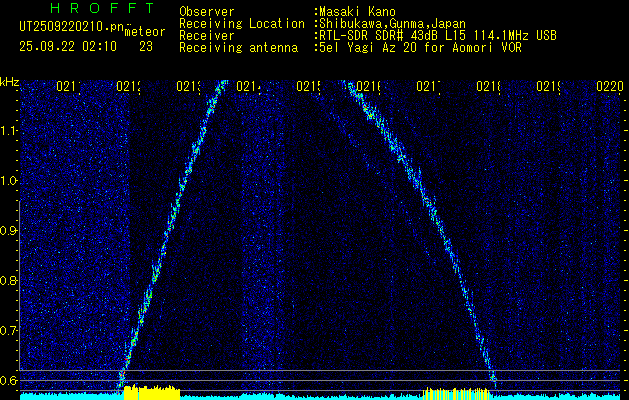Click the 0.7 frequency axis label
Viewport: 629px width, 400px height.
pos(7,331)
